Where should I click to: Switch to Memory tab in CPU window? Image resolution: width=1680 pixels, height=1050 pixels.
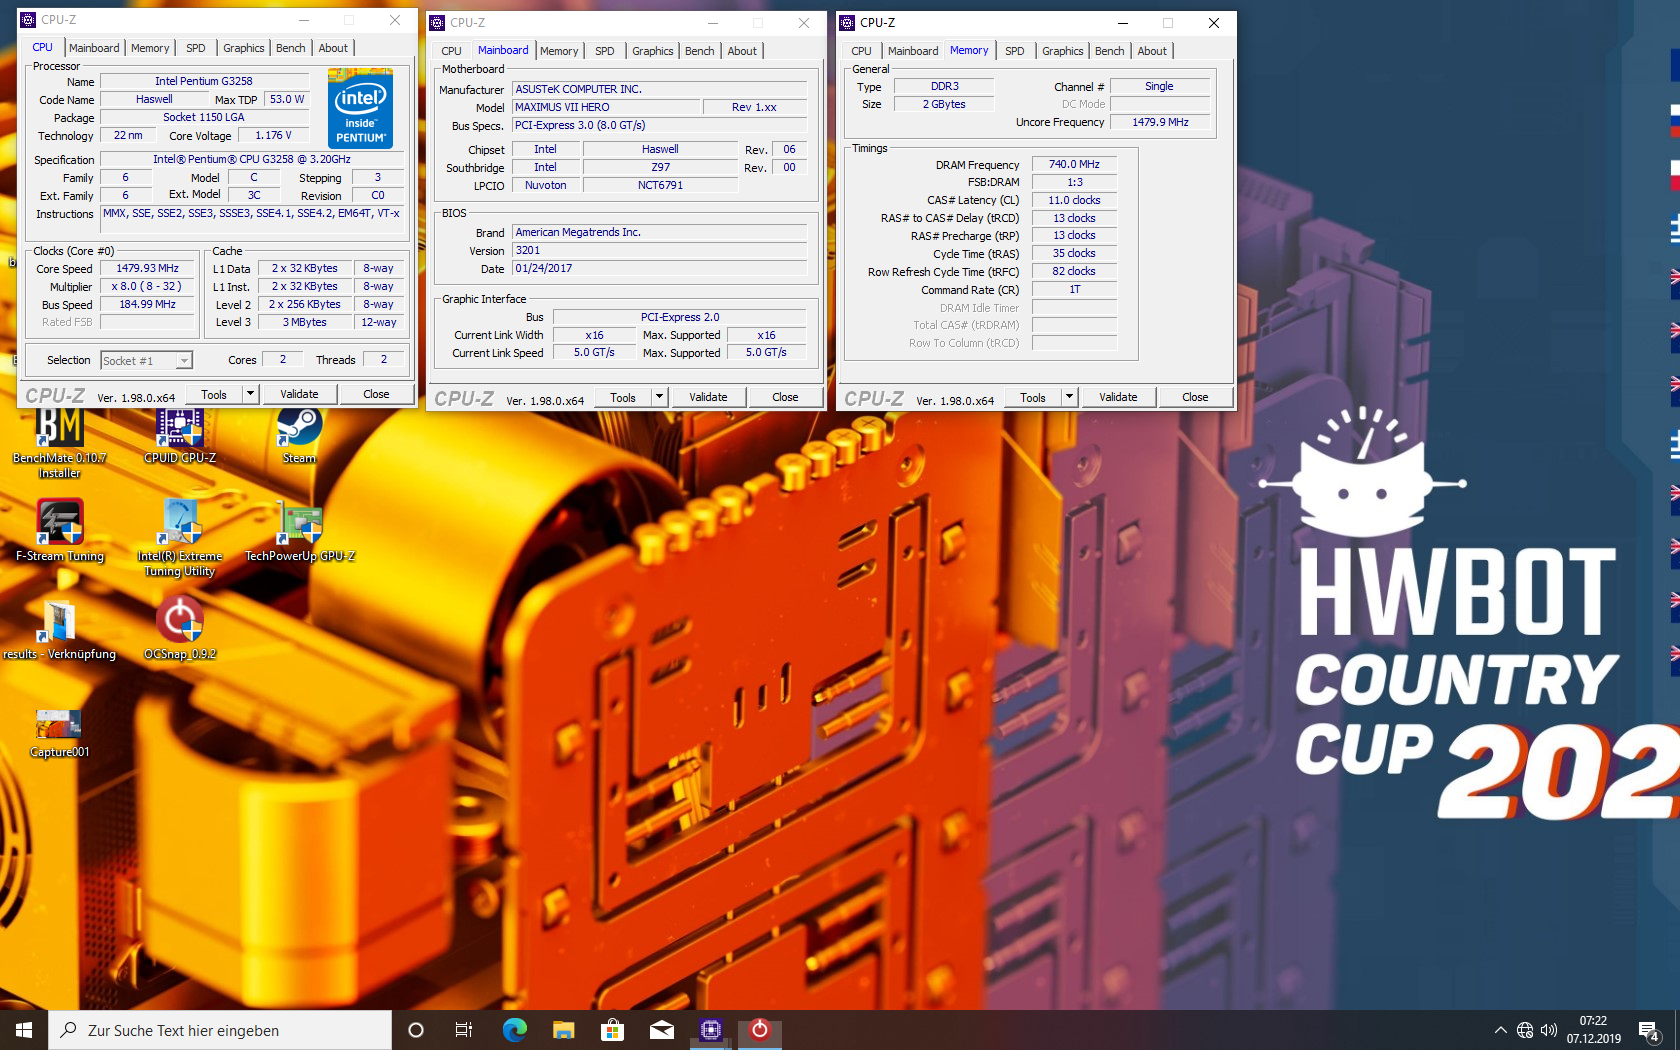150,48
